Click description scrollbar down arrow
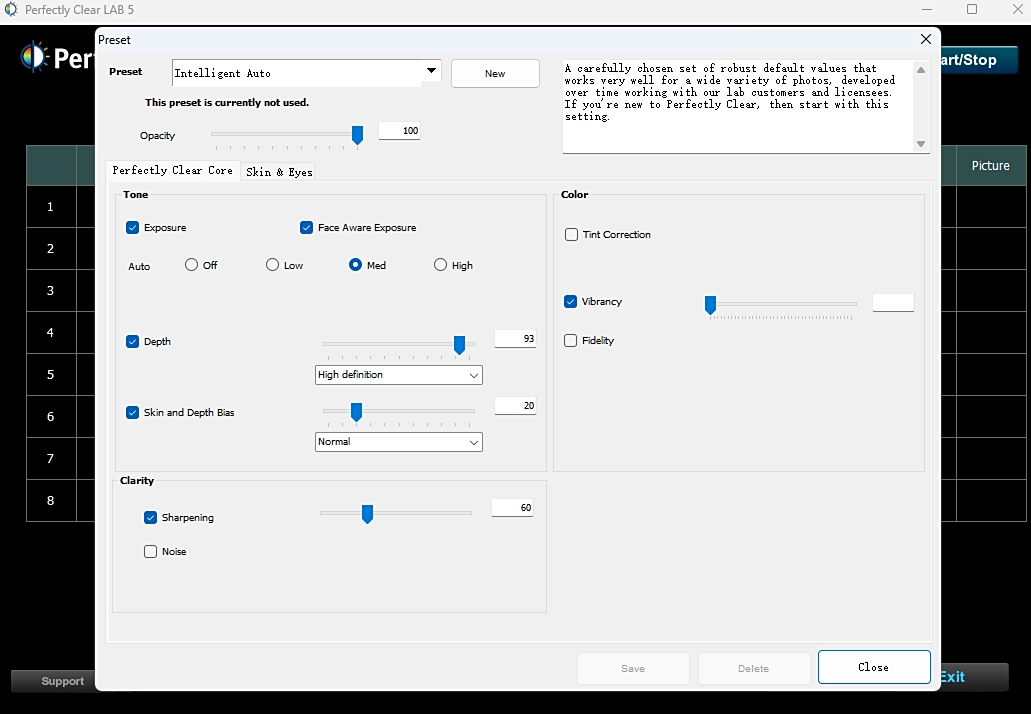The height and width of the screenshot is (714, 1031). click(x=921, y=144)
